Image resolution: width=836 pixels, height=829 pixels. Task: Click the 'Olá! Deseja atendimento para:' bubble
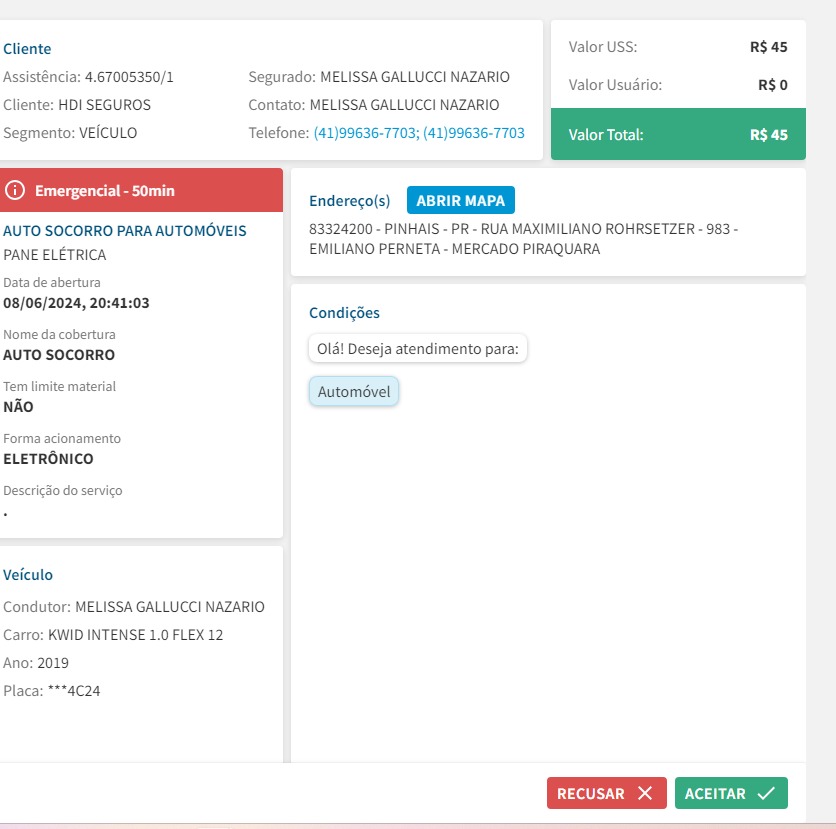pos(418,349)
